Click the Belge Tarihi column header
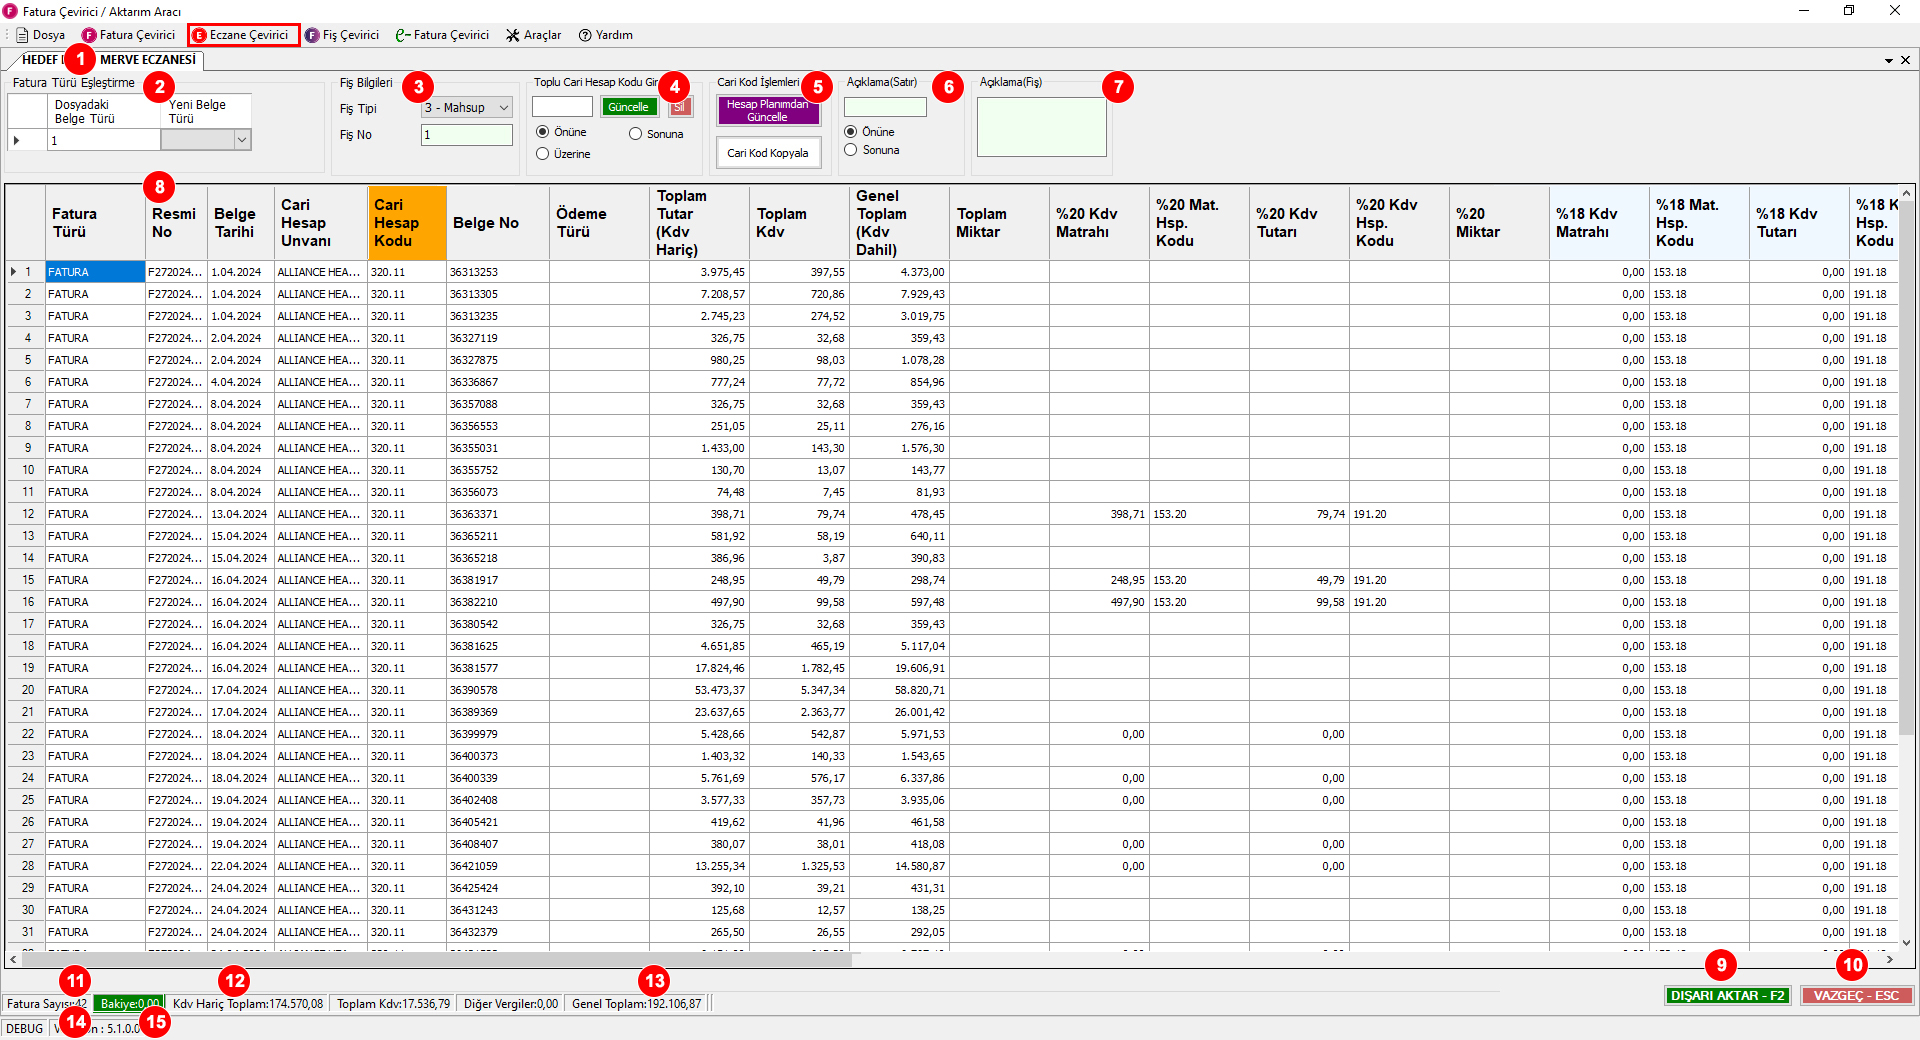1920x1040 pixels. (241, 223)
